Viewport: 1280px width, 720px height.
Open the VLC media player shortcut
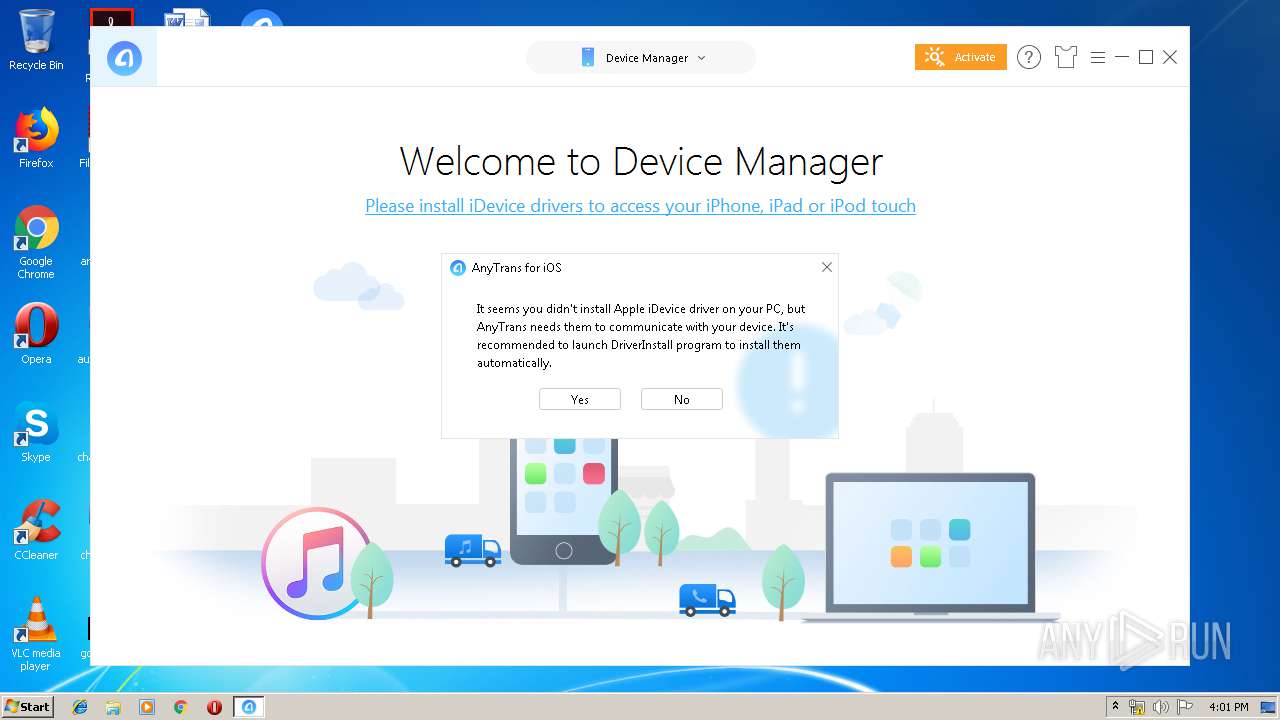36,634
